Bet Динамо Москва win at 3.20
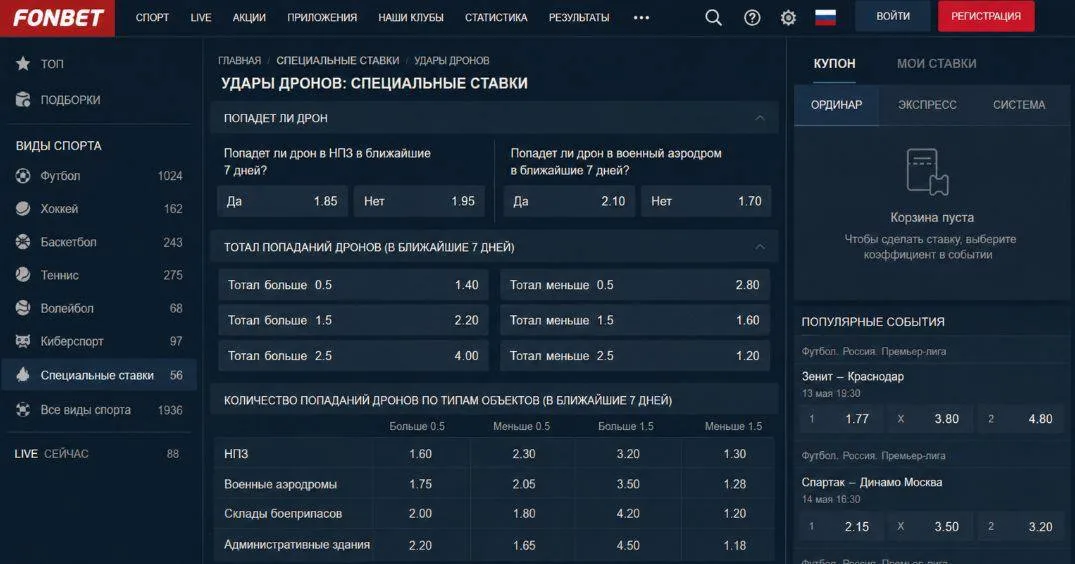 coord(1021,526)
